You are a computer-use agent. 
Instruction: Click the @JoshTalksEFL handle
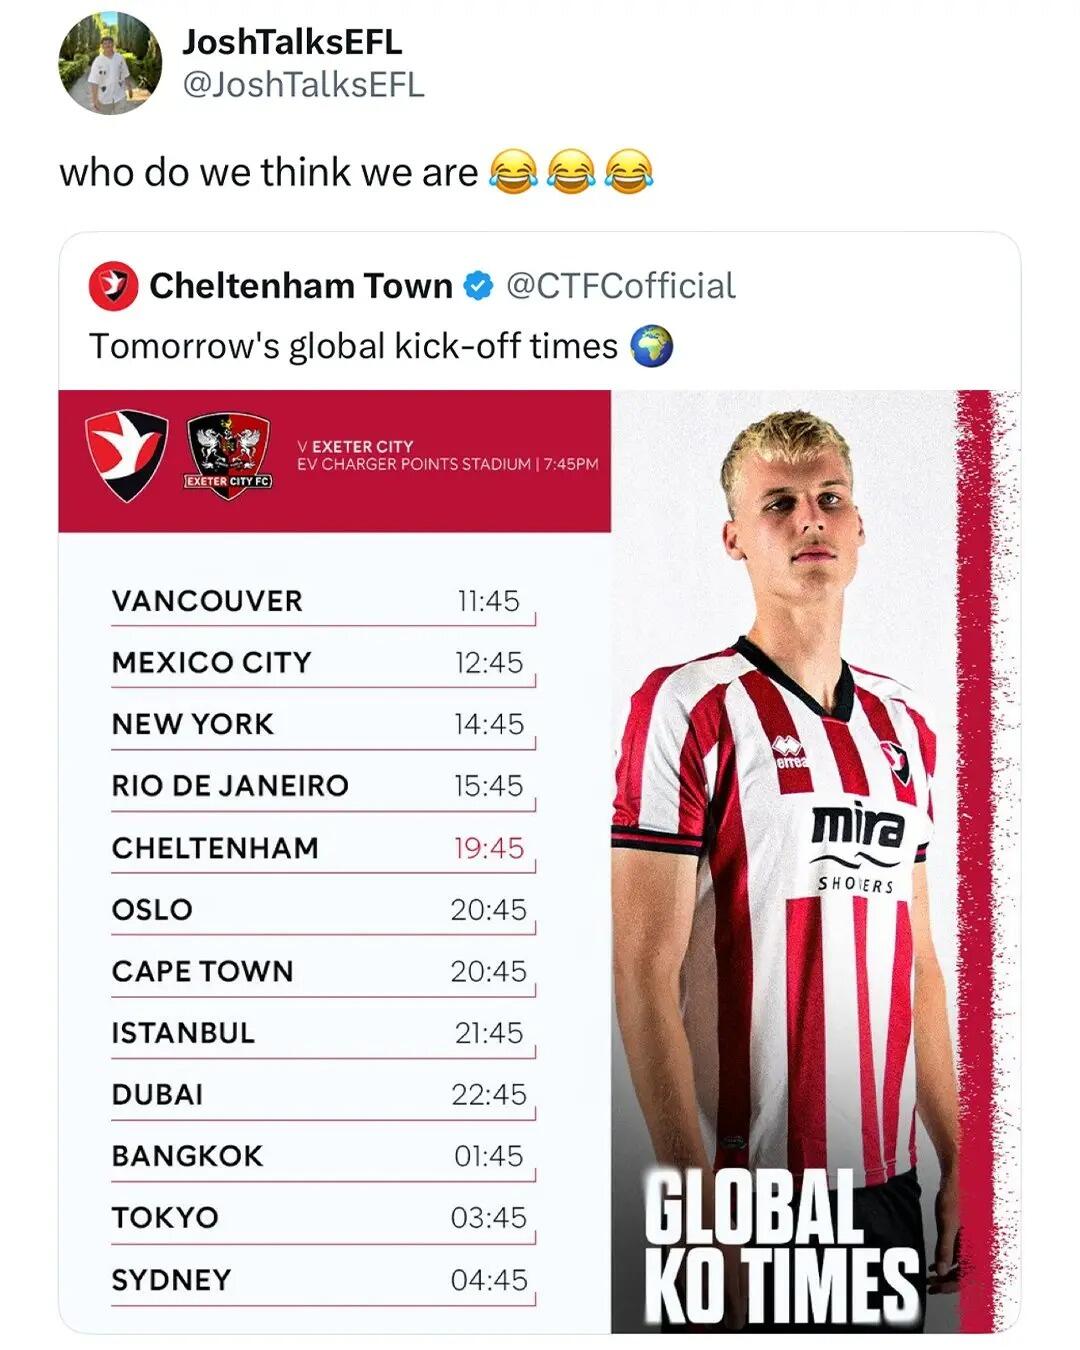tap(303, 85)
